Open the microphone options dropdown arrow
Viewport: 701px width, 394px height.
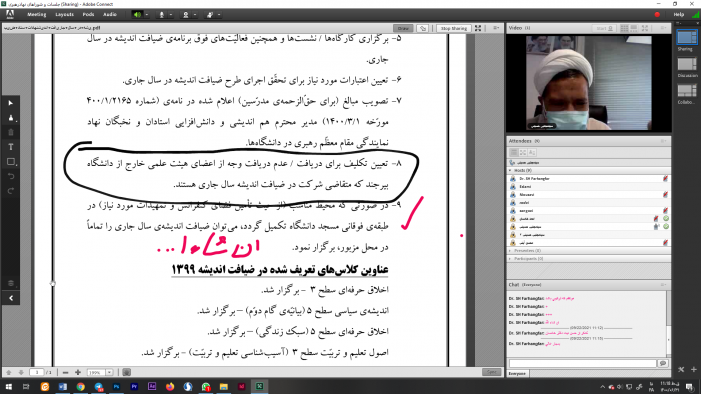[x=171, y=15]
